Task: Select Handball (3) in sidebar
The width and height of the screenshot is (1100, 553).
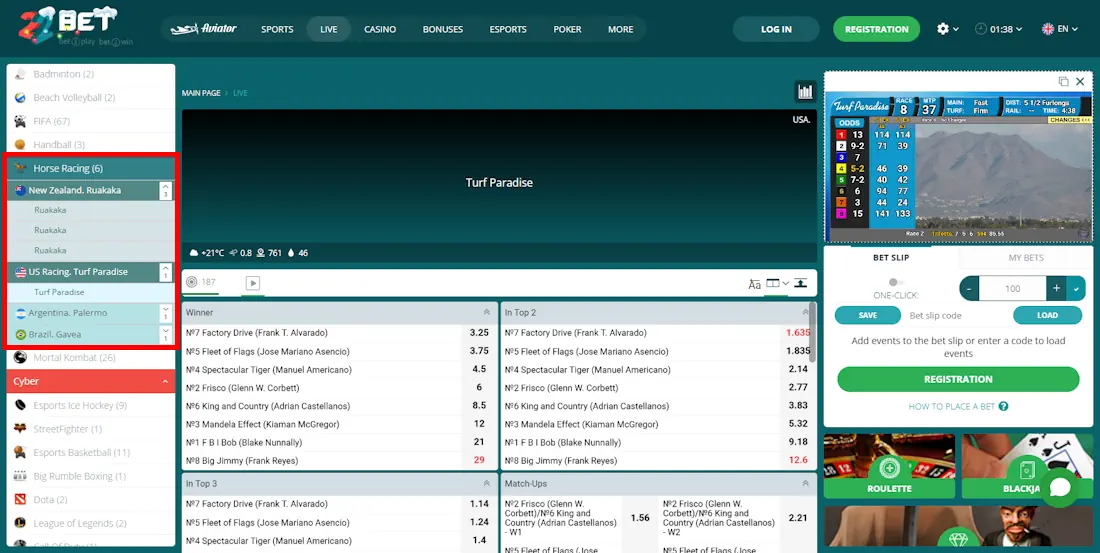Action: (91, 145)
